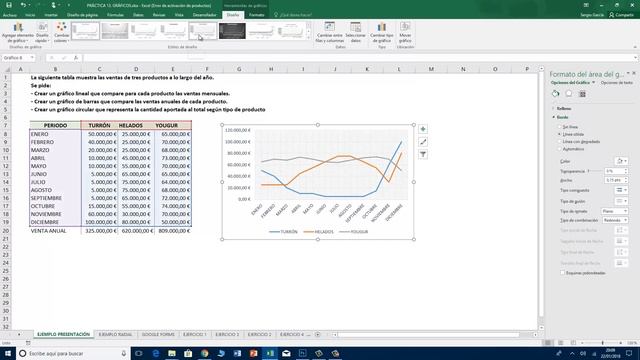Expand chart styles gallery more arrow
Image resolution: width=640 pixels, height=360 pixels.
309,37
